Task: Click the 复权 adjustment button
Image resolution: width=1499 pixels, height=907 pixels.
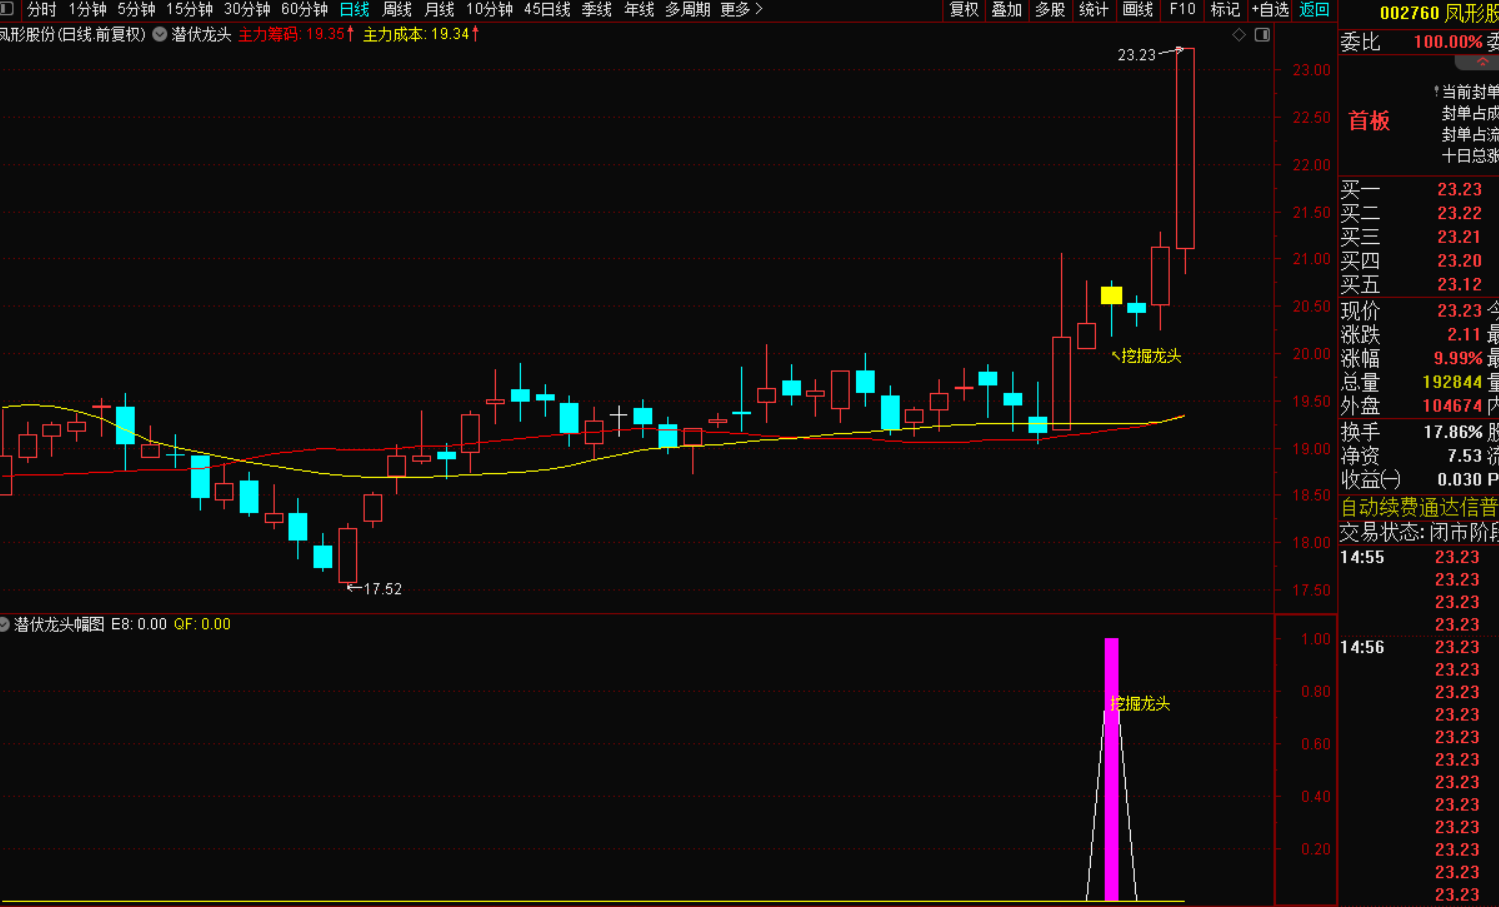Action: point(964,9)
